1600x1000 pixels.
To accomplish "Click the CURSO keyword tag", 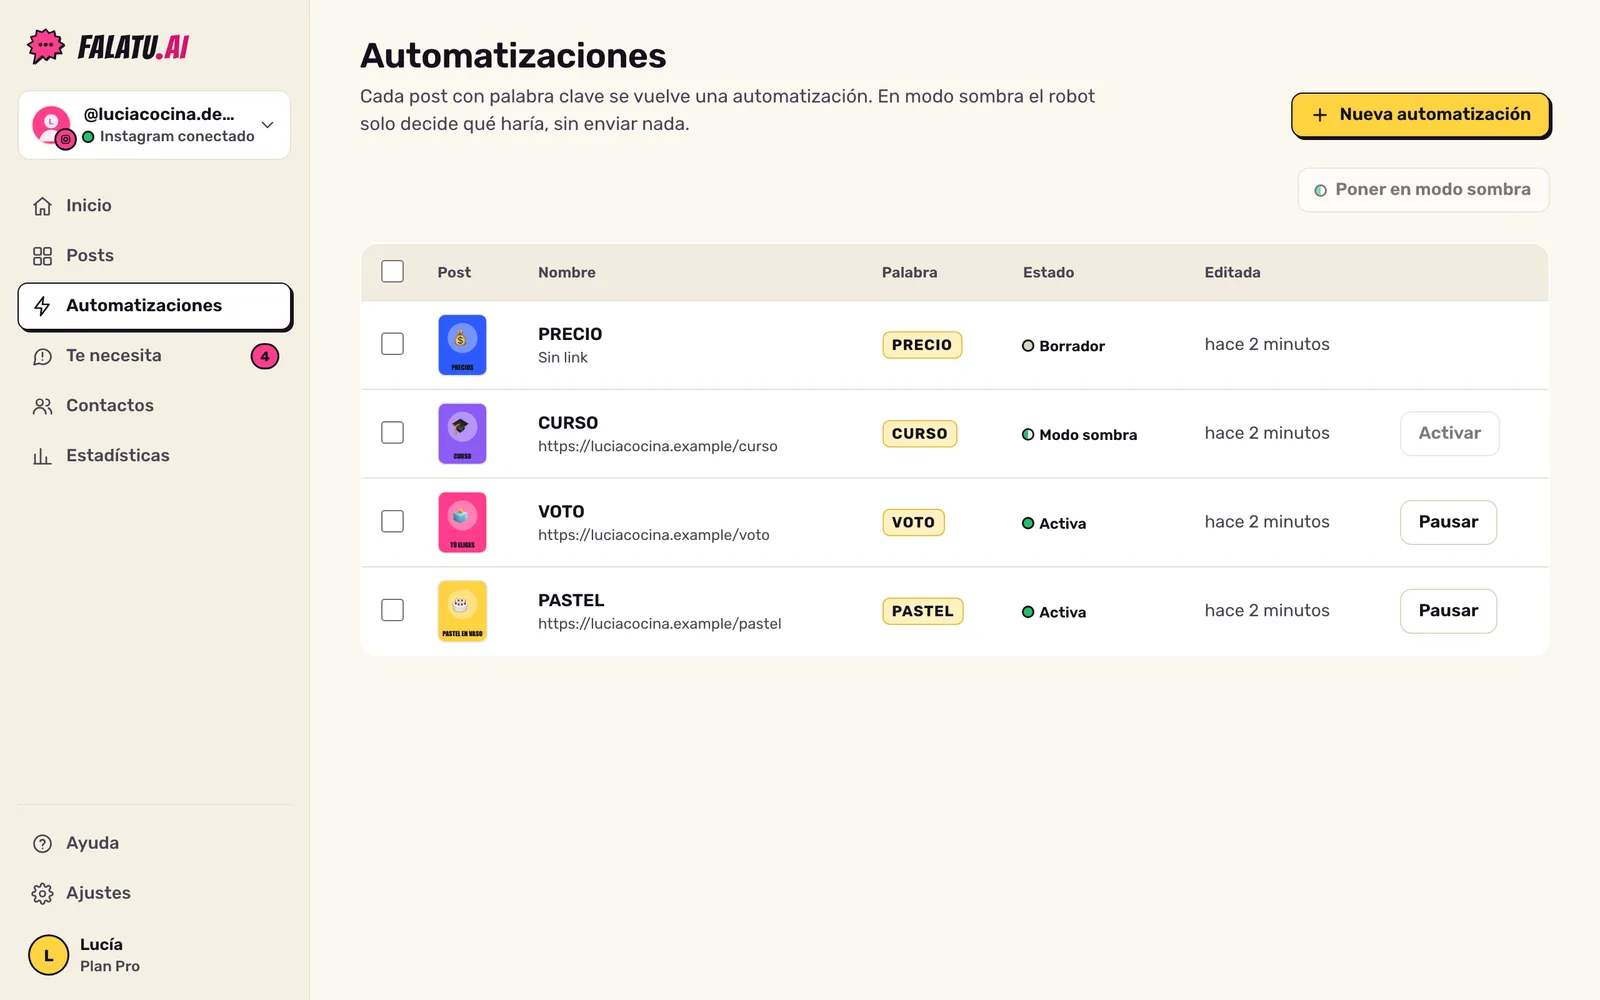I will (x=920, y=434).
